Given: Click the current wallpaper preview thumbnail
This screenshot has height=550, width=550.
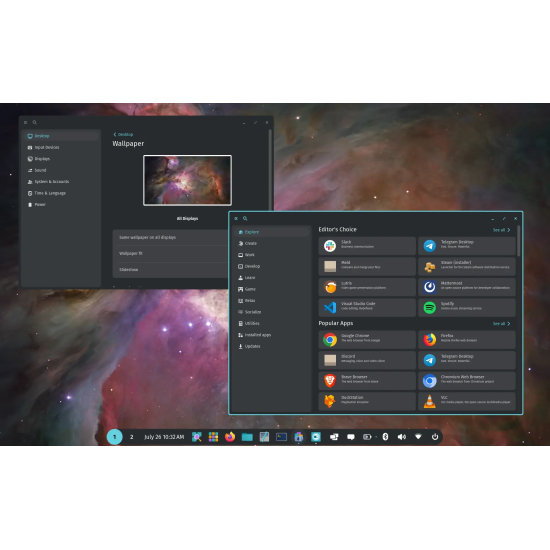Looking at the screenshot, I should tap(187, 180).
